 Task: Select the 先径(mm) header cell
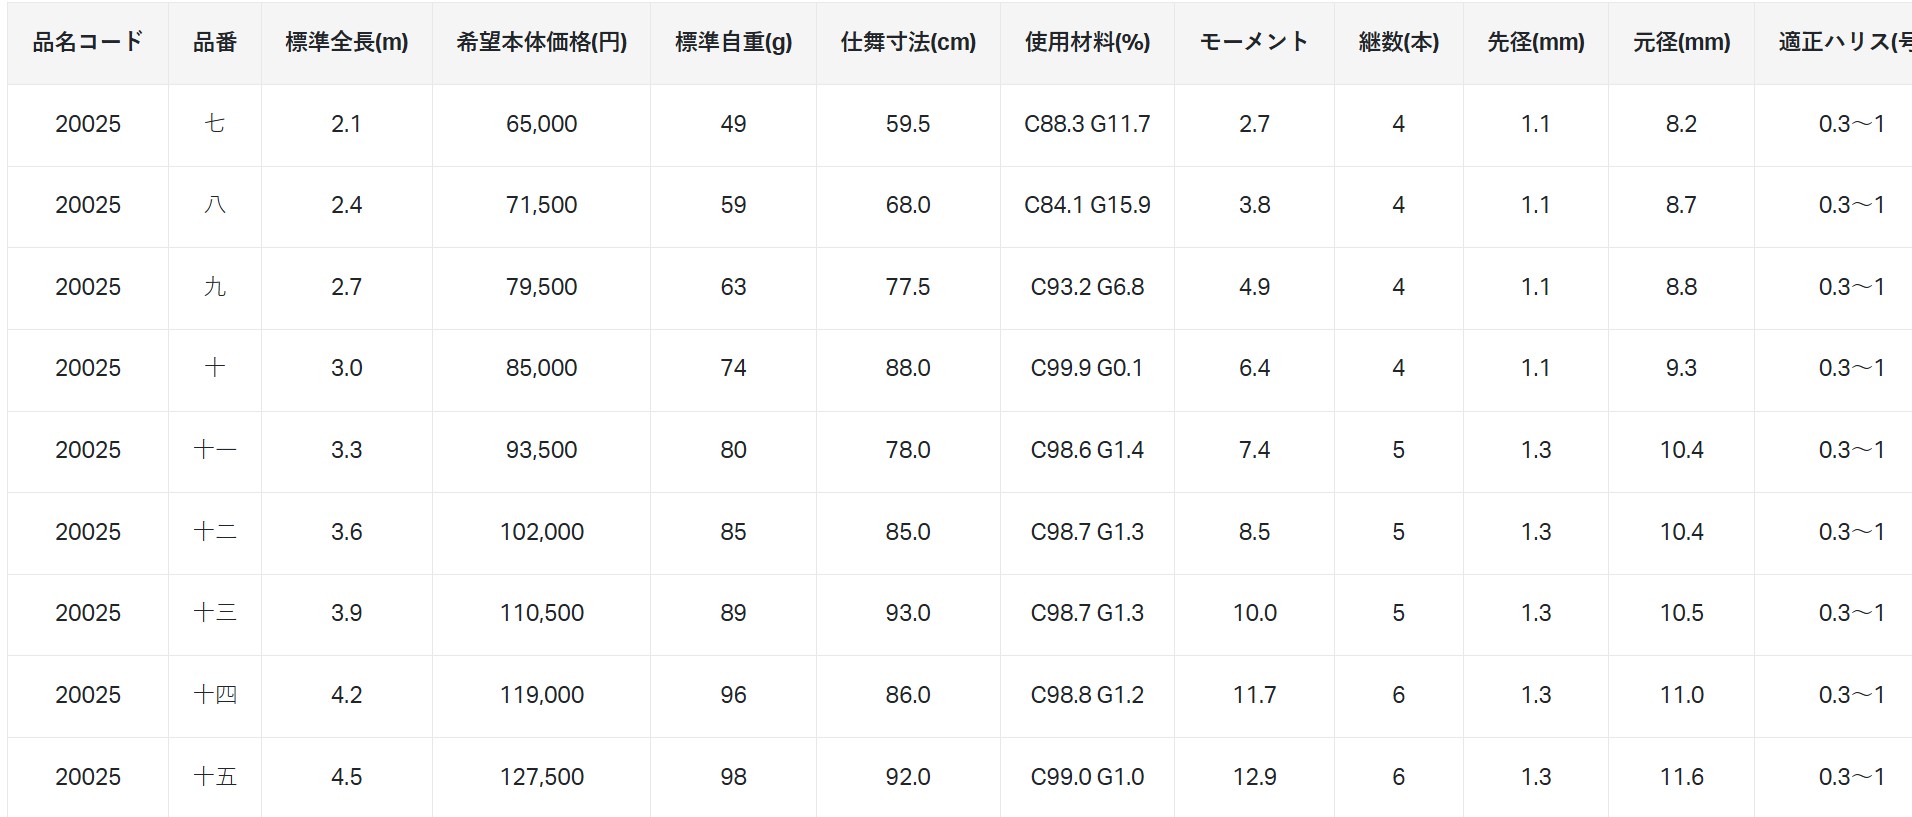[x=1536, y=42]
